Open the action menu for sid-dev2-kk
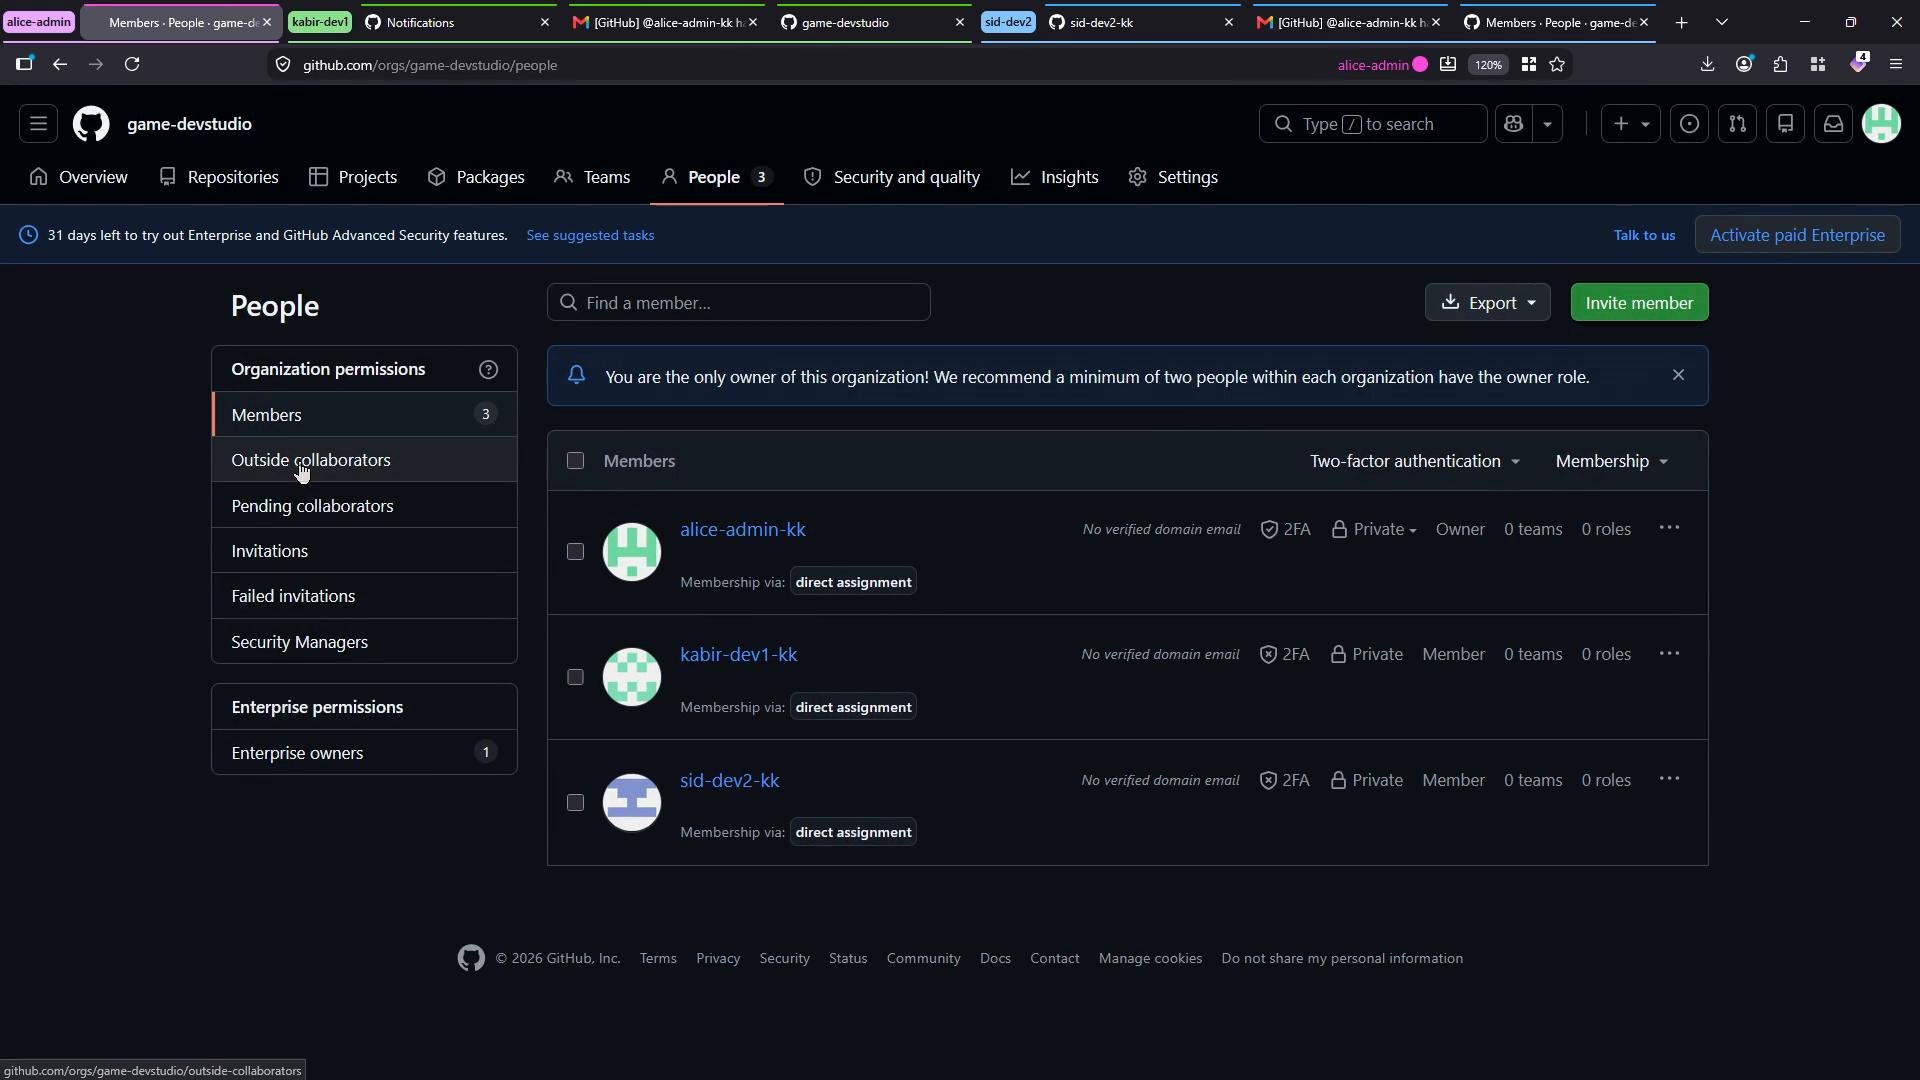Viewport: 1920px width, 1080px height. (x=1669, y=779)
